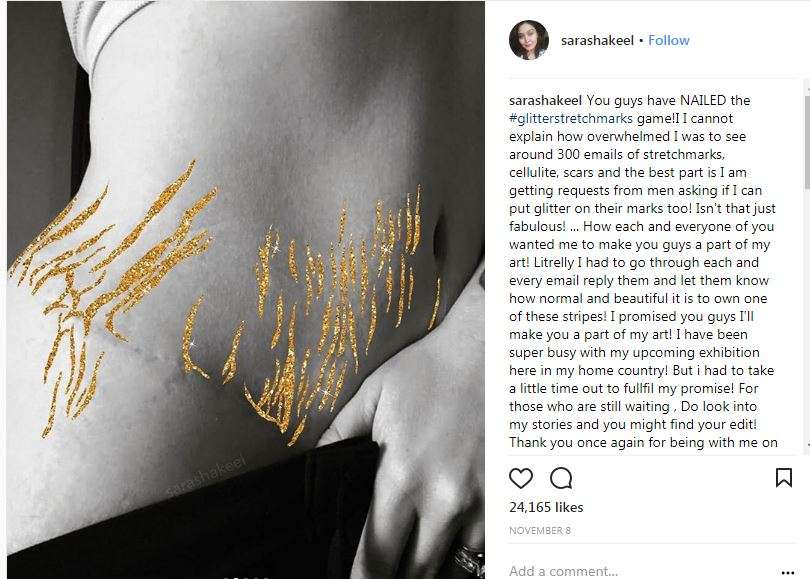Click the caption paragraph text

(x=643, y=271)
